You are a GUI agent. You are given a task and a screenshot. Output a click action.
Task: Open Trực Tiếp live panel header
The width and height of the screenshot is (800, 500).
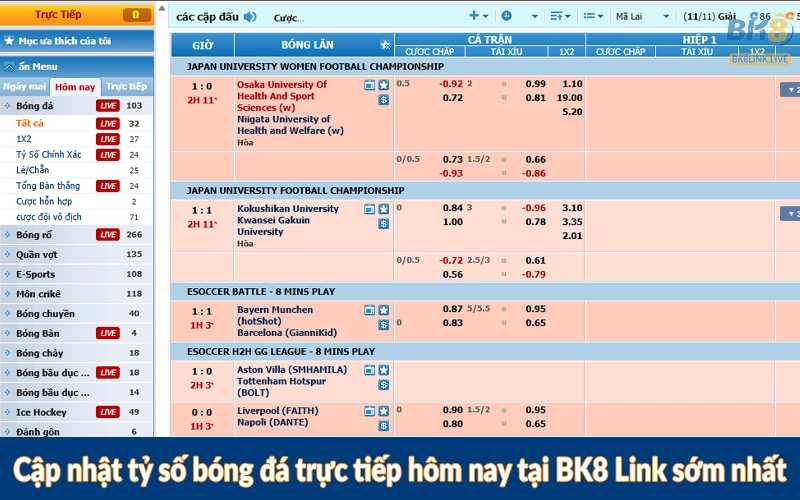(x=77, y=14)
